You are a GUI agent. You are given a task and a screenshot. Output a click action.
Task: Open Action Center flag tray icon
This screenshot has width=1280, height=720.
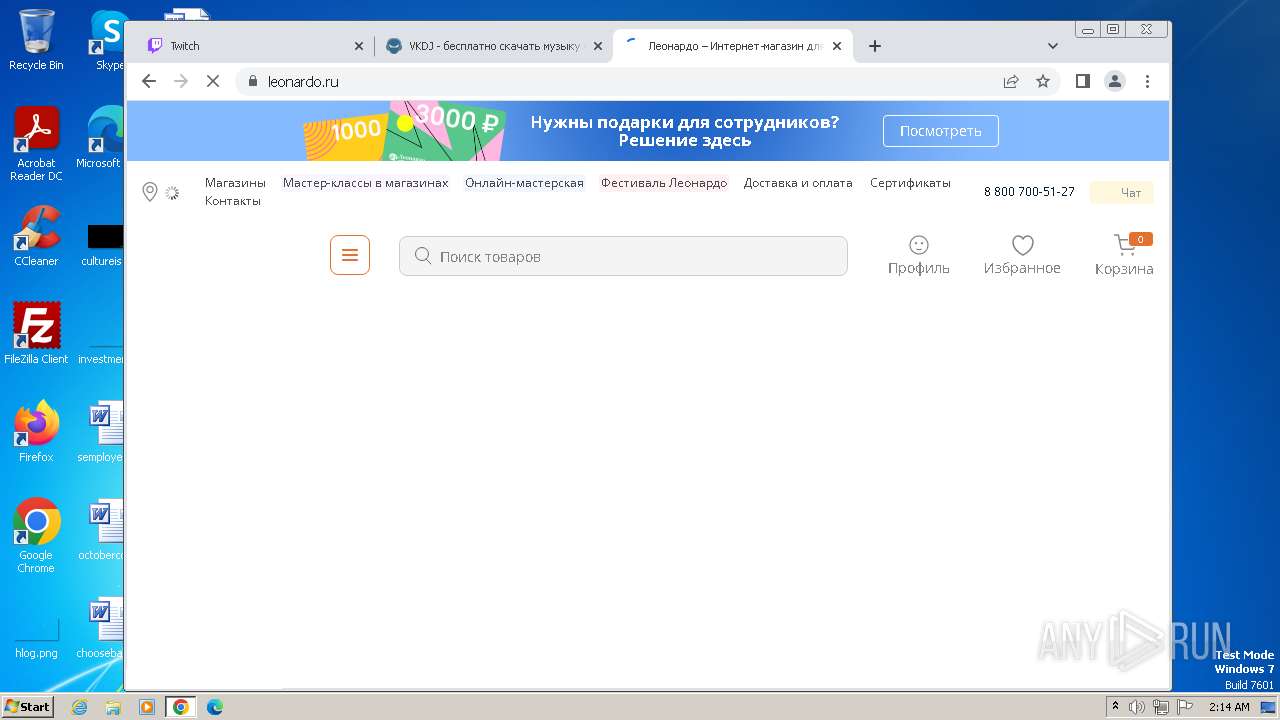(x=1184, y=707)
